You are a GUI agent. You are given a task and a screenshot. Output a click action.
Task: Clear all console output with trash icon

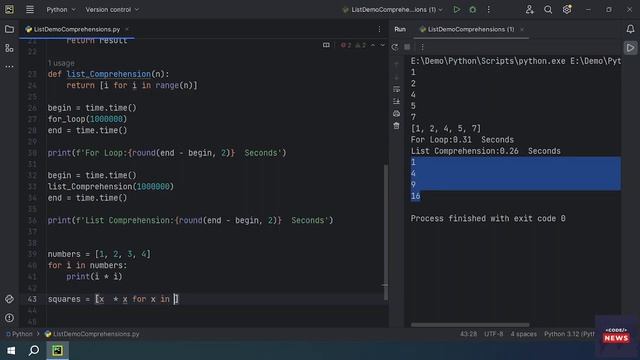(x=396, y=126)
